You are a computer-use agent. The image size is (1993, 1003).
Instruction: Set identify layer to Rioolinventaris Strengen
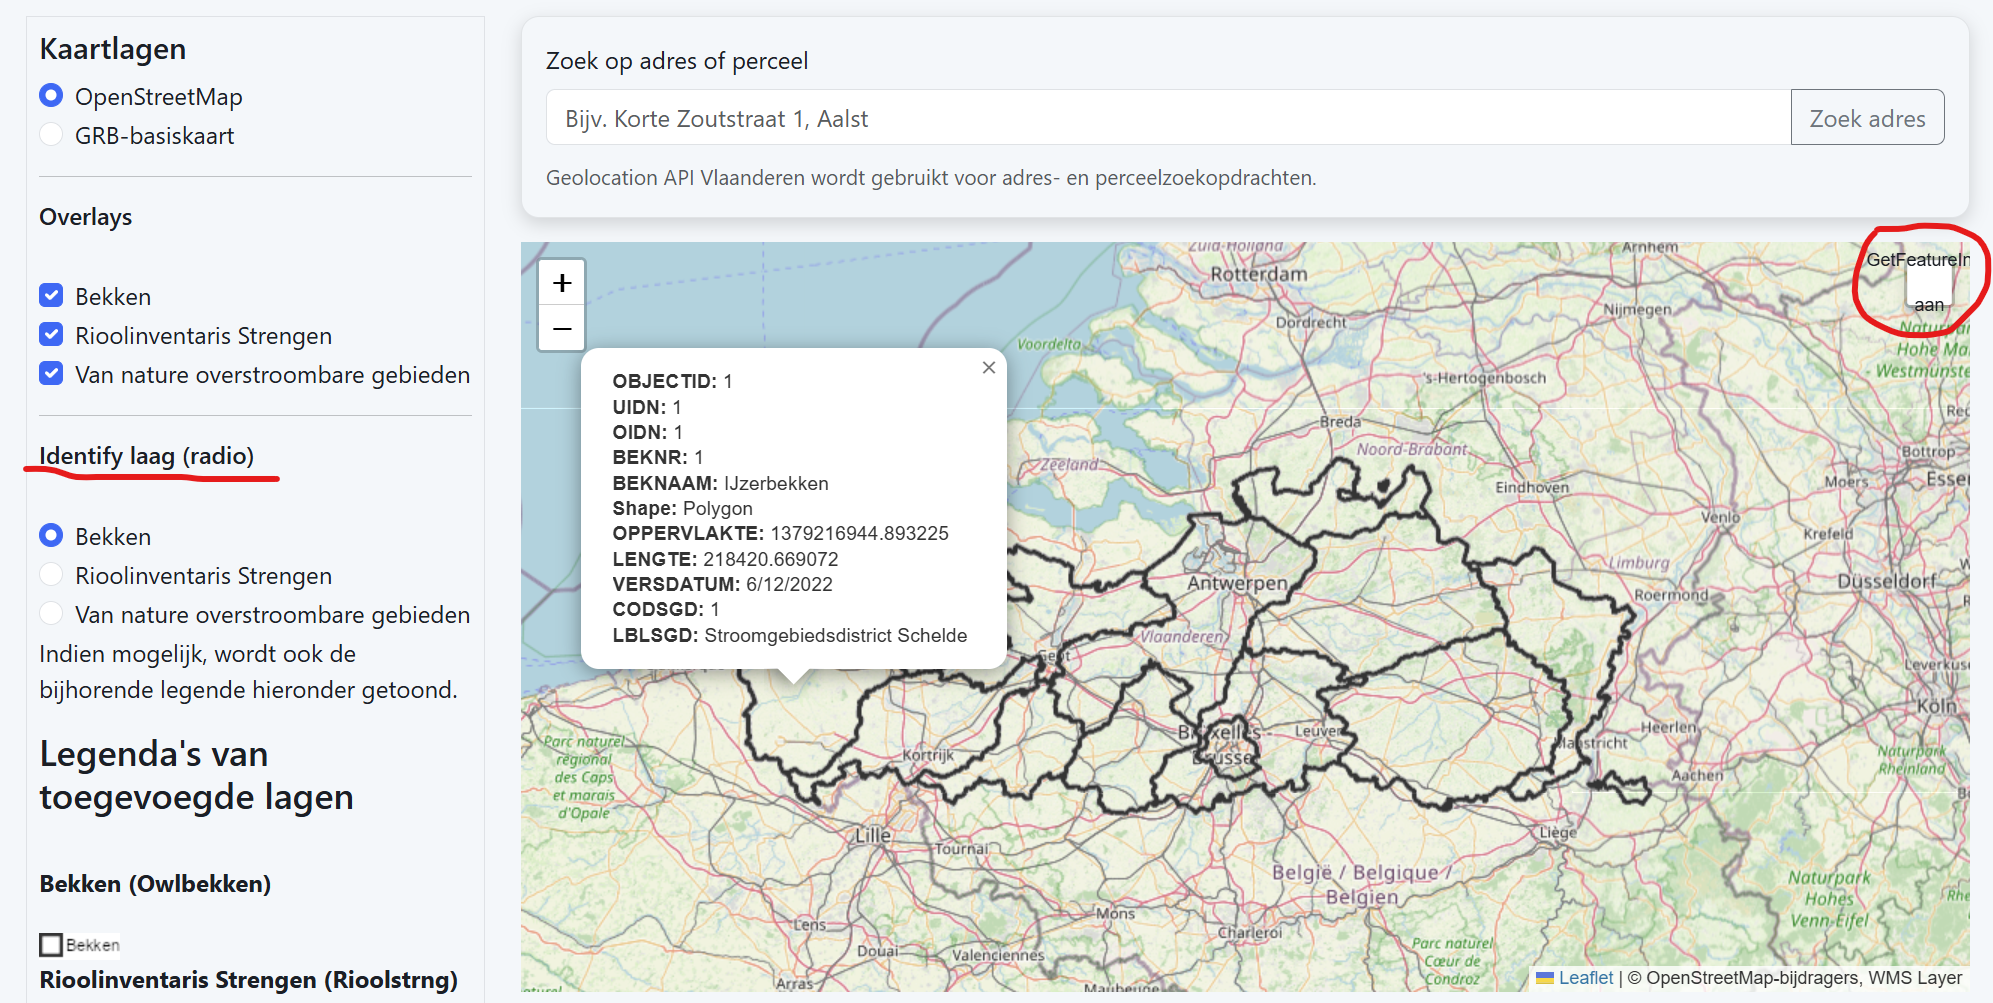tap(51, 575)
